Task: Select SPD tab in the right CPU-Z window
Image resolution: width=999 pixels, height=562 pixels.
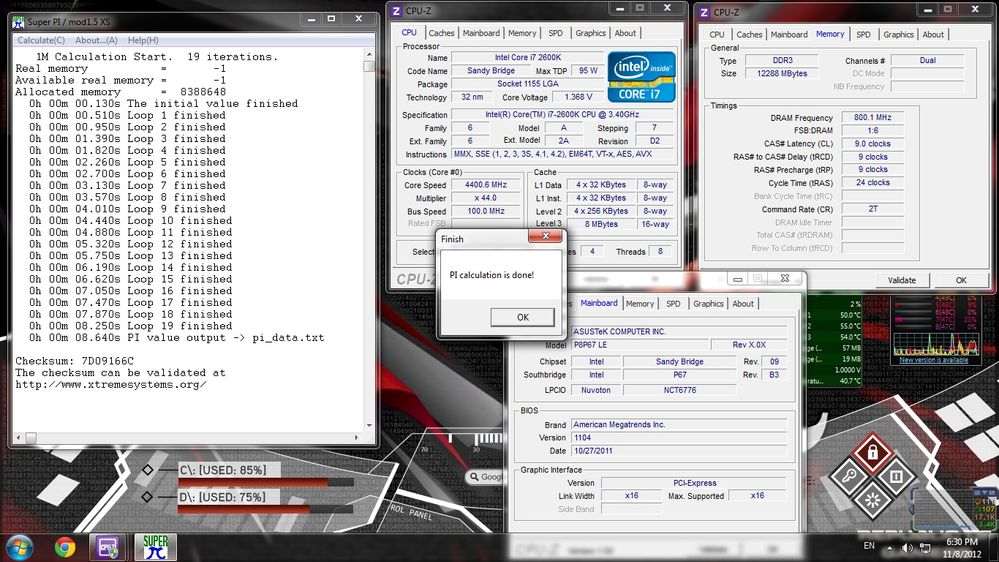Action: click(863, 34)
